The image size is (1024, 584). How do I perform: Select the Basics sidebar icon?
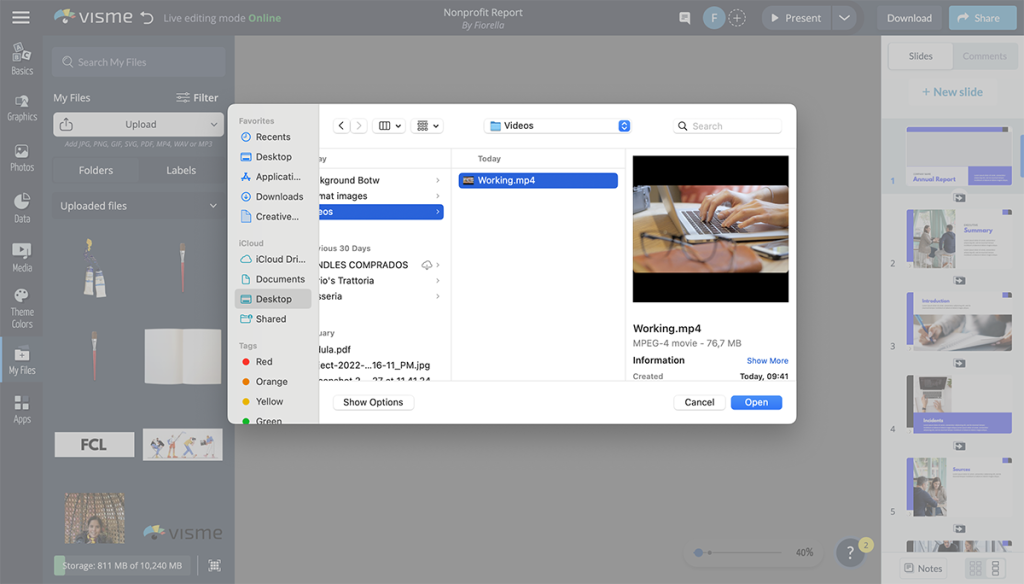pyautogui.click(x=21, y=55)
